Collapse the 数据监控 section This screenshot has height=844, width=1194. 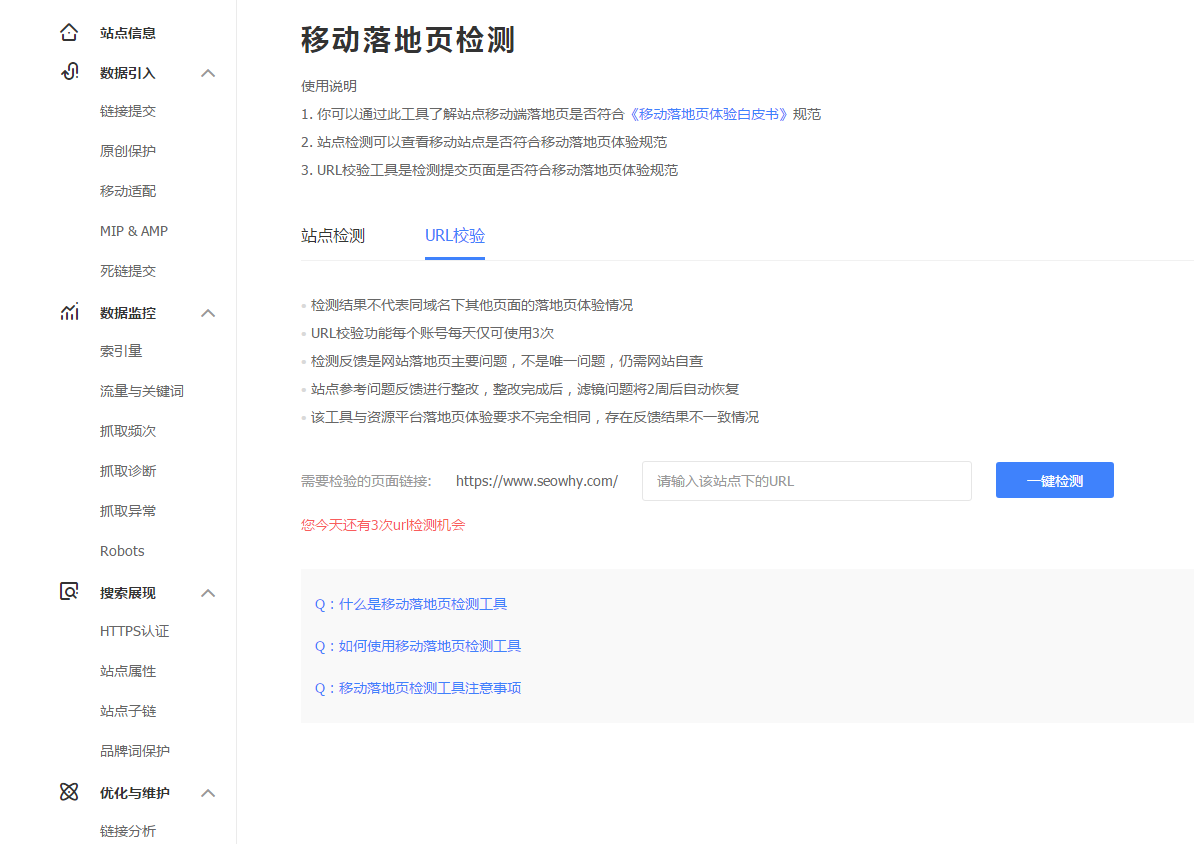point(208,312)
